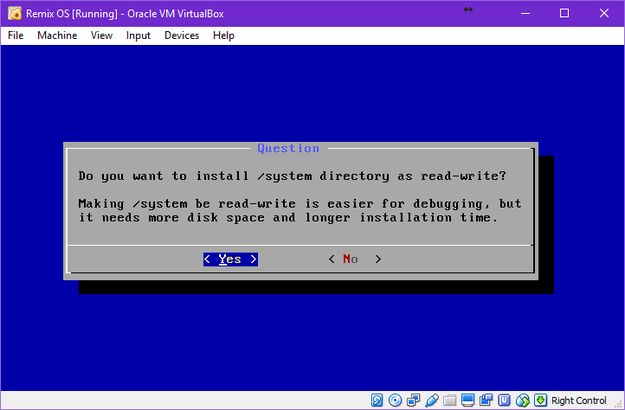Screen dimensions: 625x410
Task: Open the display settings status icon
Action: click(x=468, y=400)
